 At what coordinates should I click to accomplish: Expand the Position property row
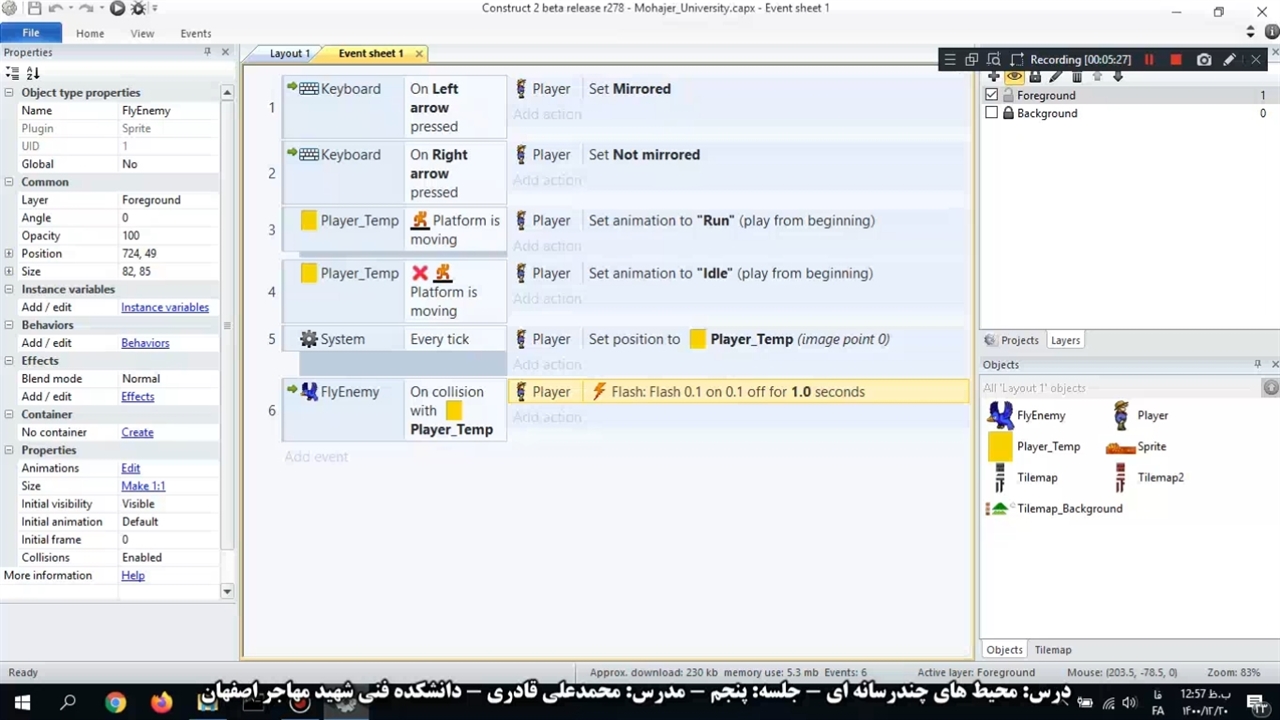pyautogui.click(x=9, y=254)
